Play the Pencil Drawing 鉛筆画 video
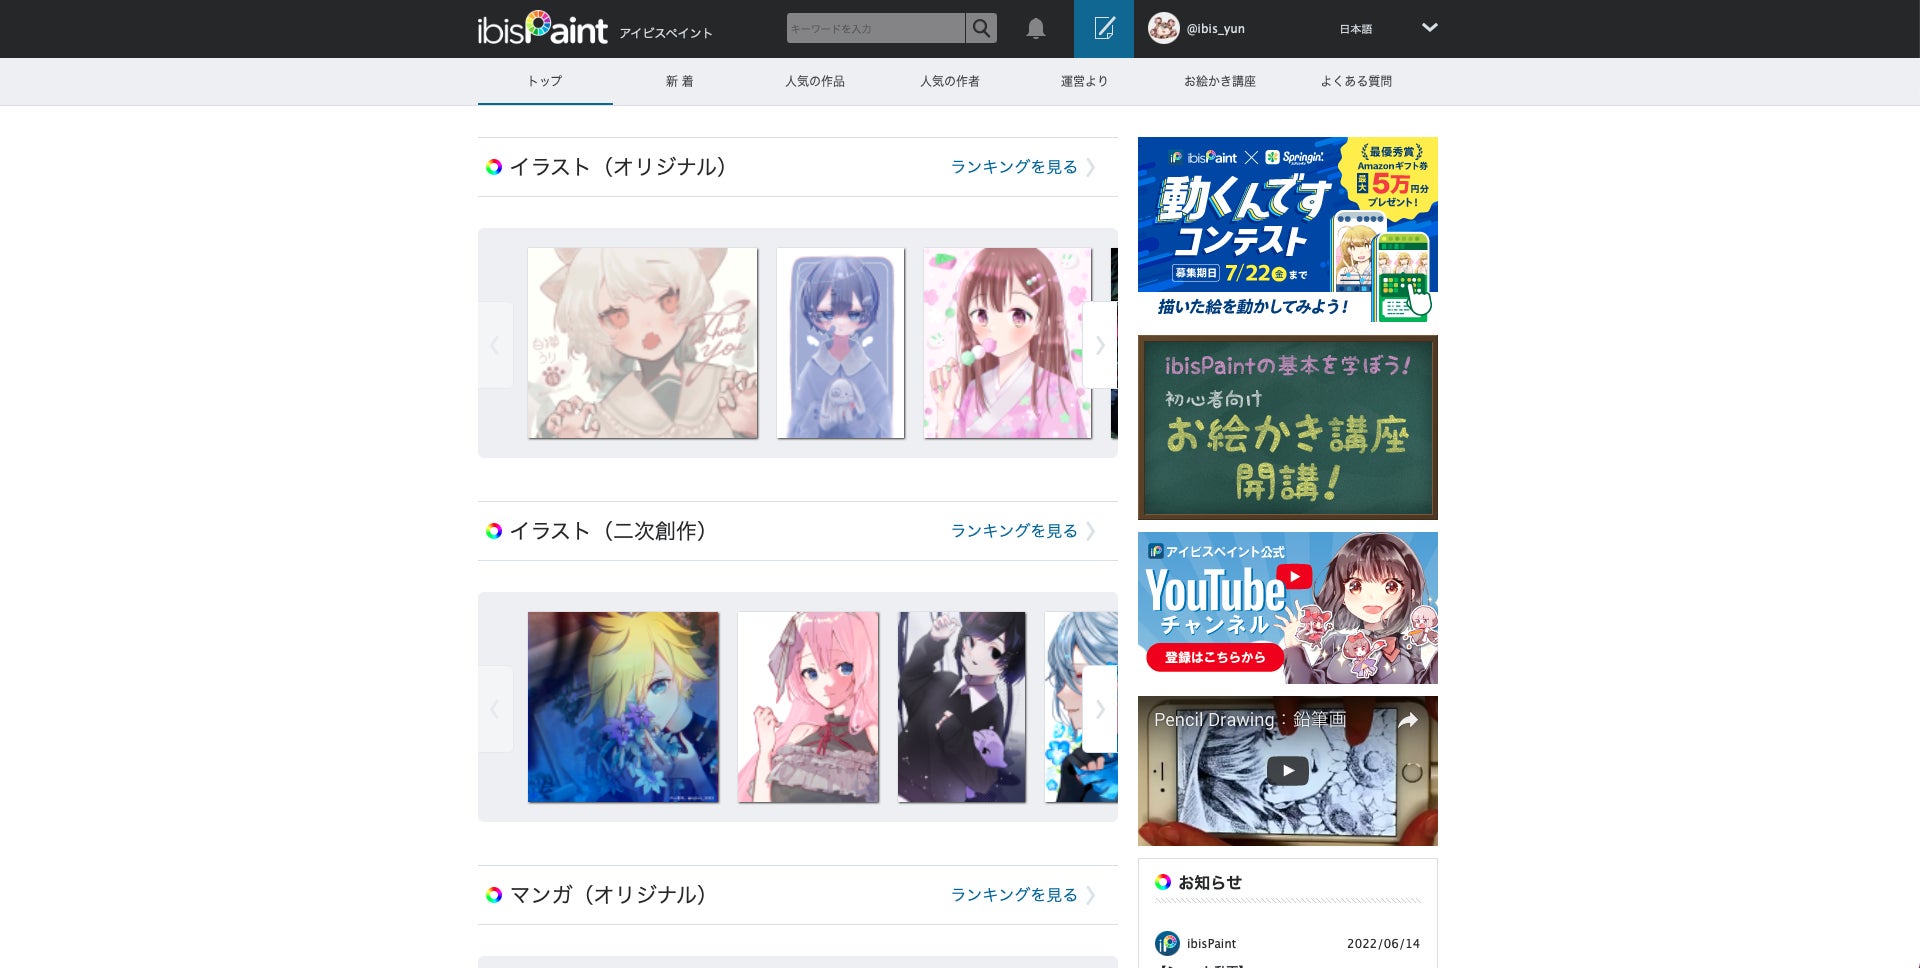The image size is (1920, 968). 1288,770
